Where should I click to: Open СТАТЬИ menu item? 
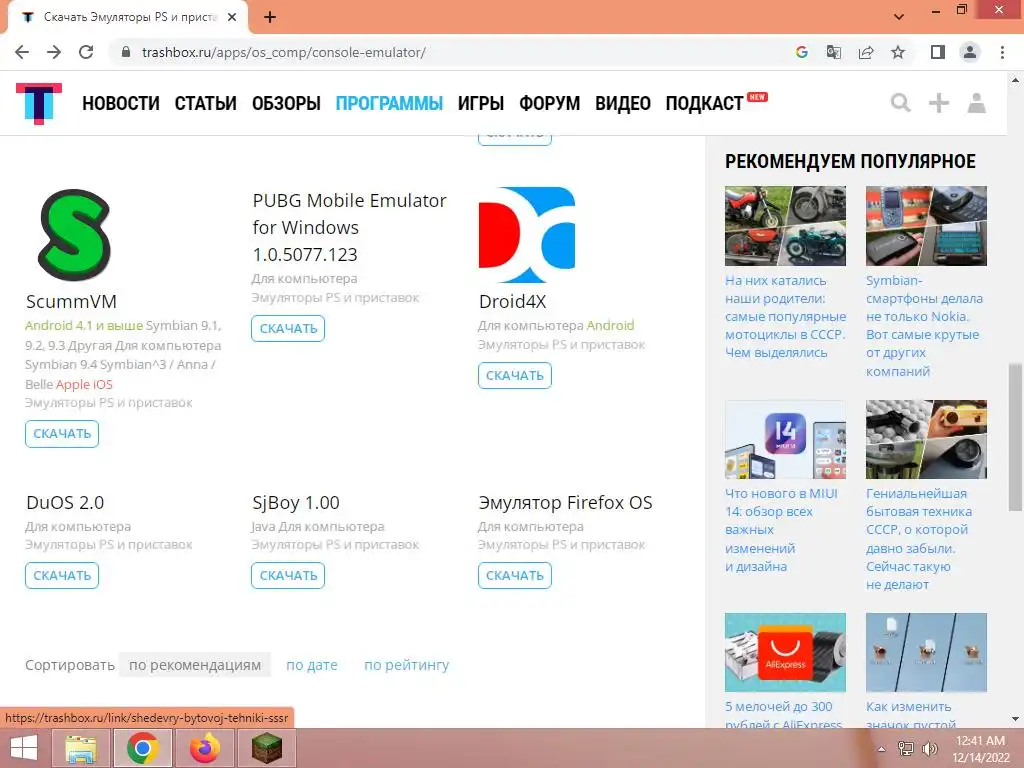click(x=206, y=103)
